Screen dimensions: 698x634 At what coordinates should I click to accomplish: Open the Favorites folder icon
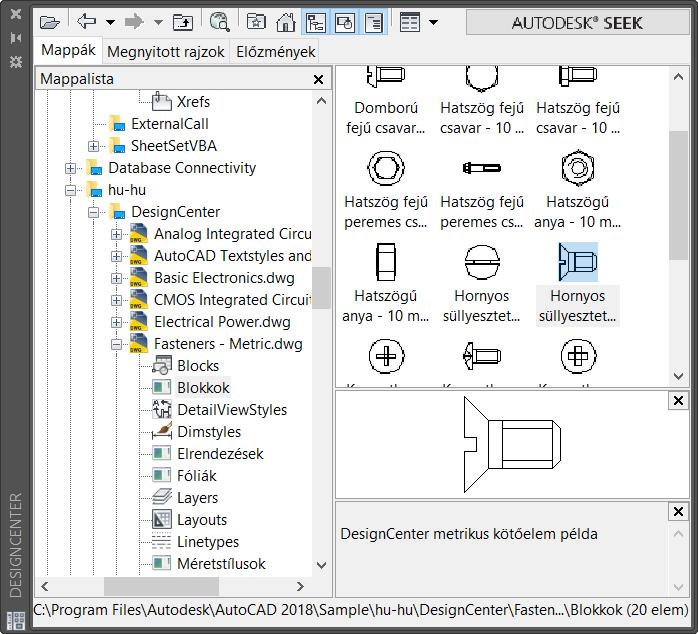point(256,22)
